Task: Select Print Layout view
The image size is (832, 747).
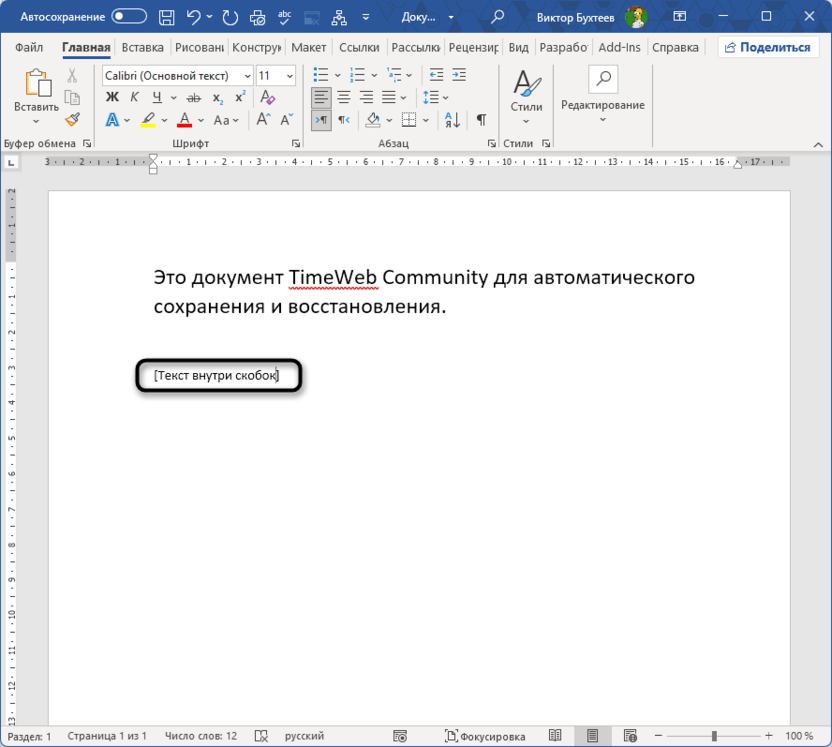Action: 592,735
